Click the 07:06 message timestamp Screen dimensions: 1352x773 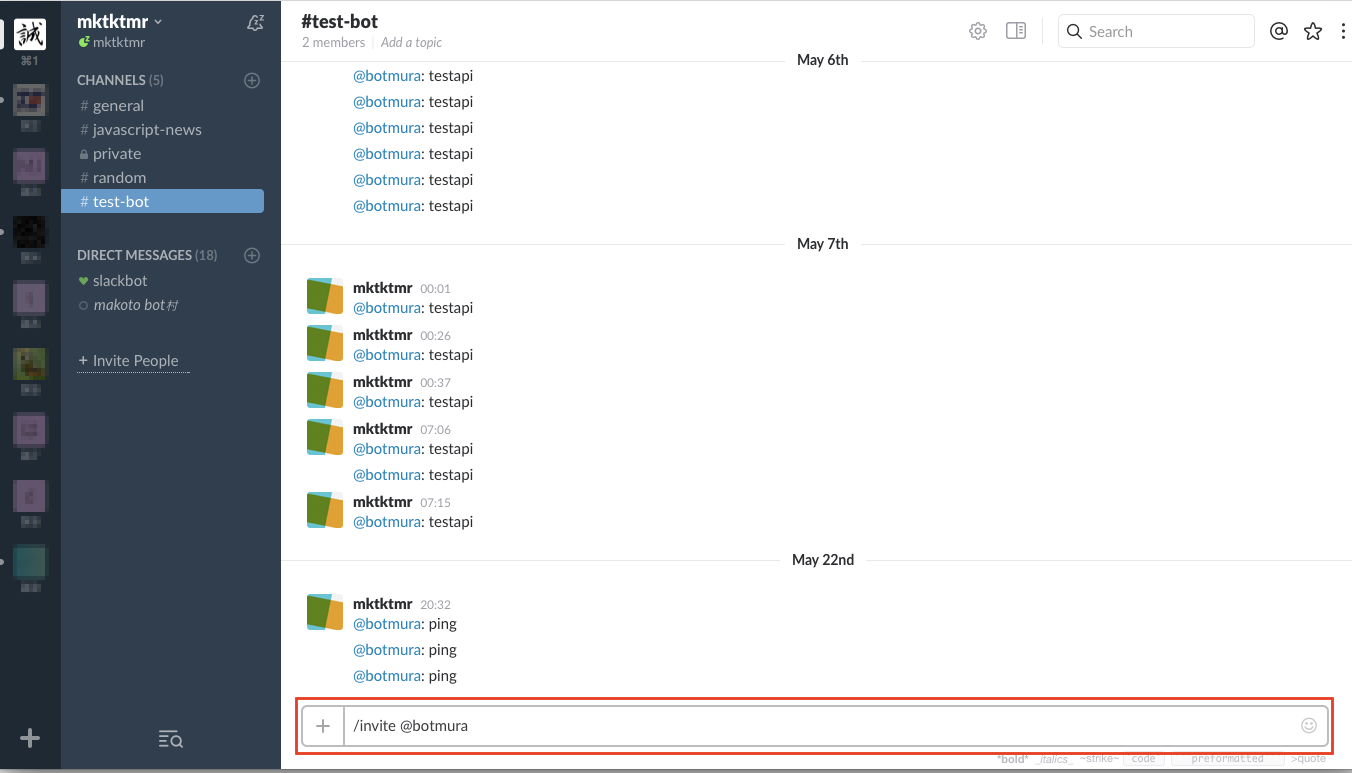[435, 430]
